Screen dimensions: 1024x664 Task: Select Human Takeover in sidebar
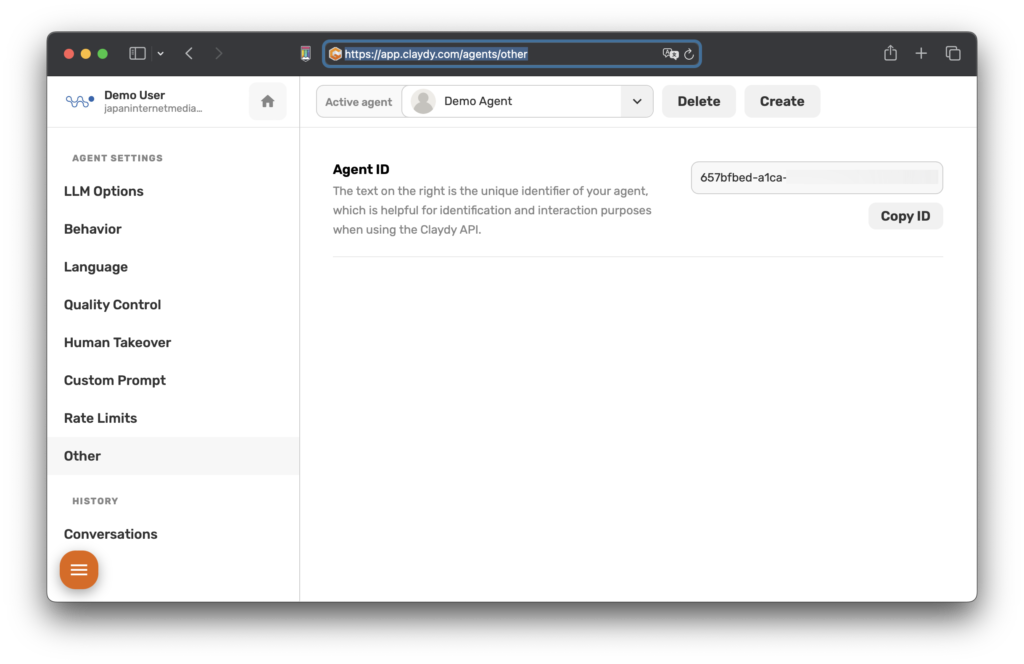pos(117,342)
